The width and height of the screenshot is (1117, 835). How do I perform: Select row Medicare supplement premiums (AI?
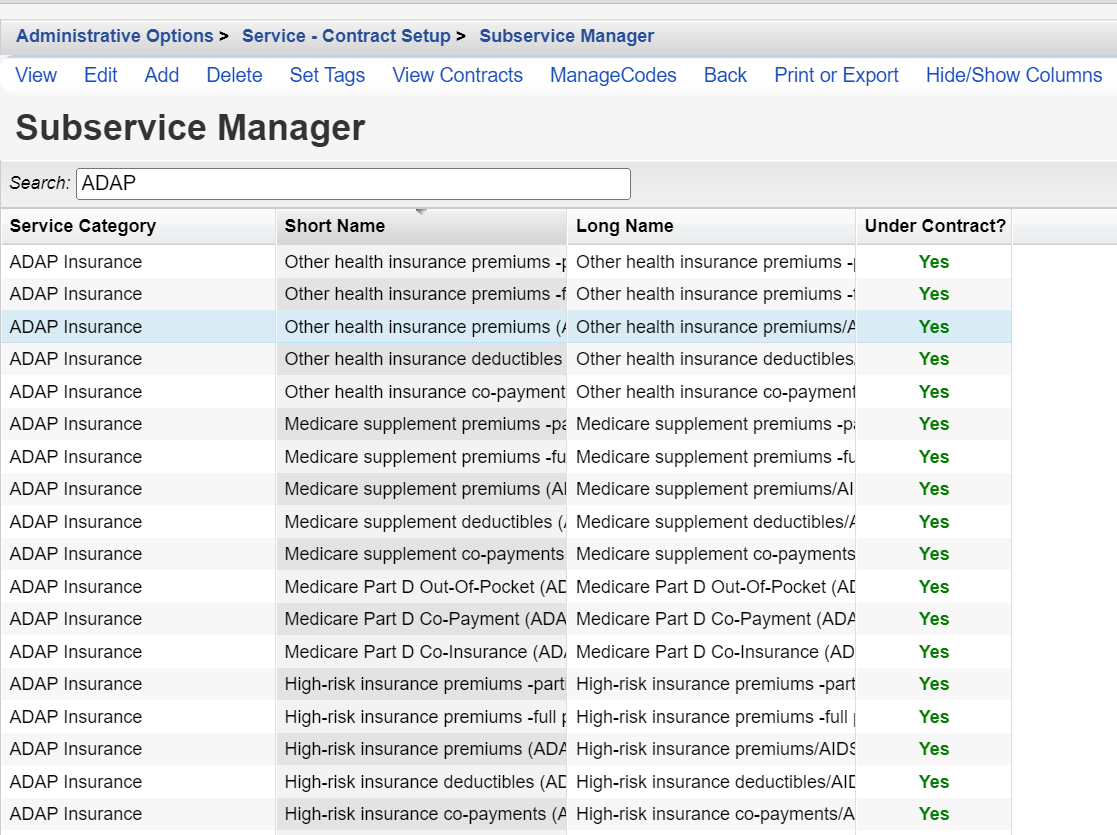point(506,489)
